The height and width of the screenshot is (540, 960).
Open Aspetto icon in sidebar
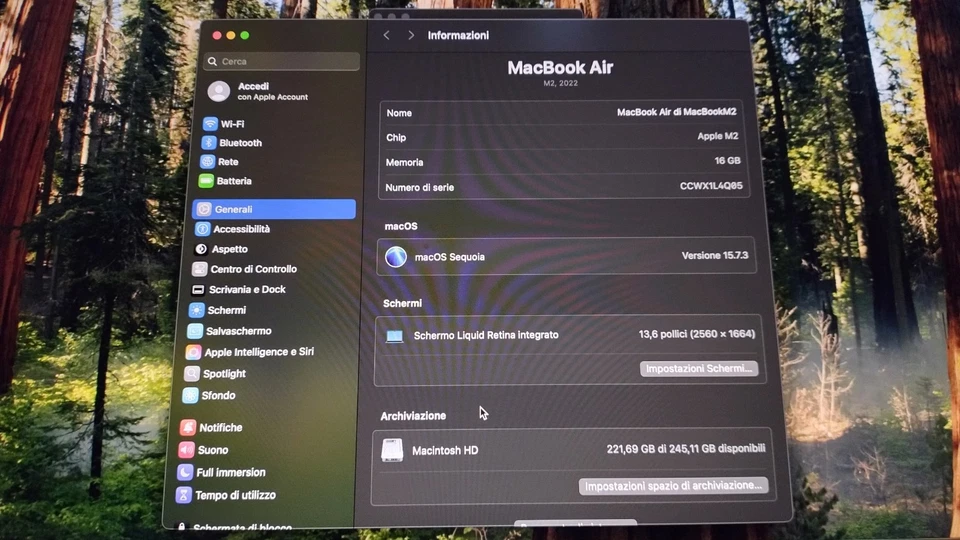coord(201,249)
